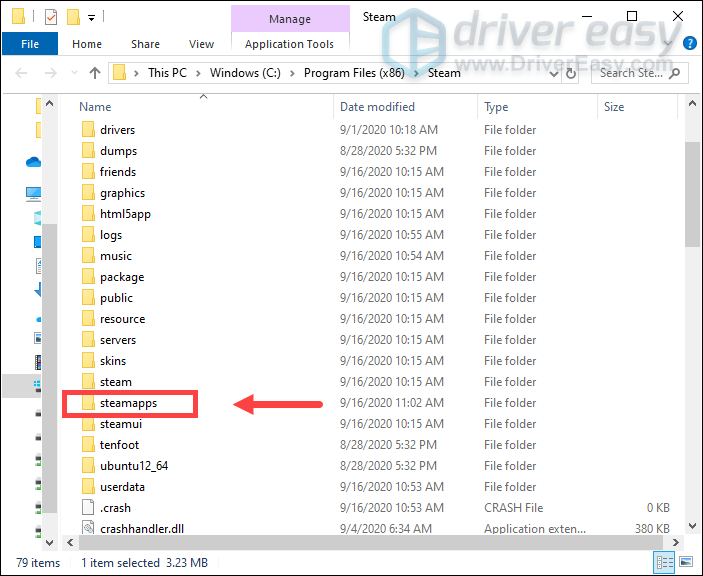Expand the ribbon with the chevron
The width and height of the screenshot is (703, 576).
click(668, 43)
